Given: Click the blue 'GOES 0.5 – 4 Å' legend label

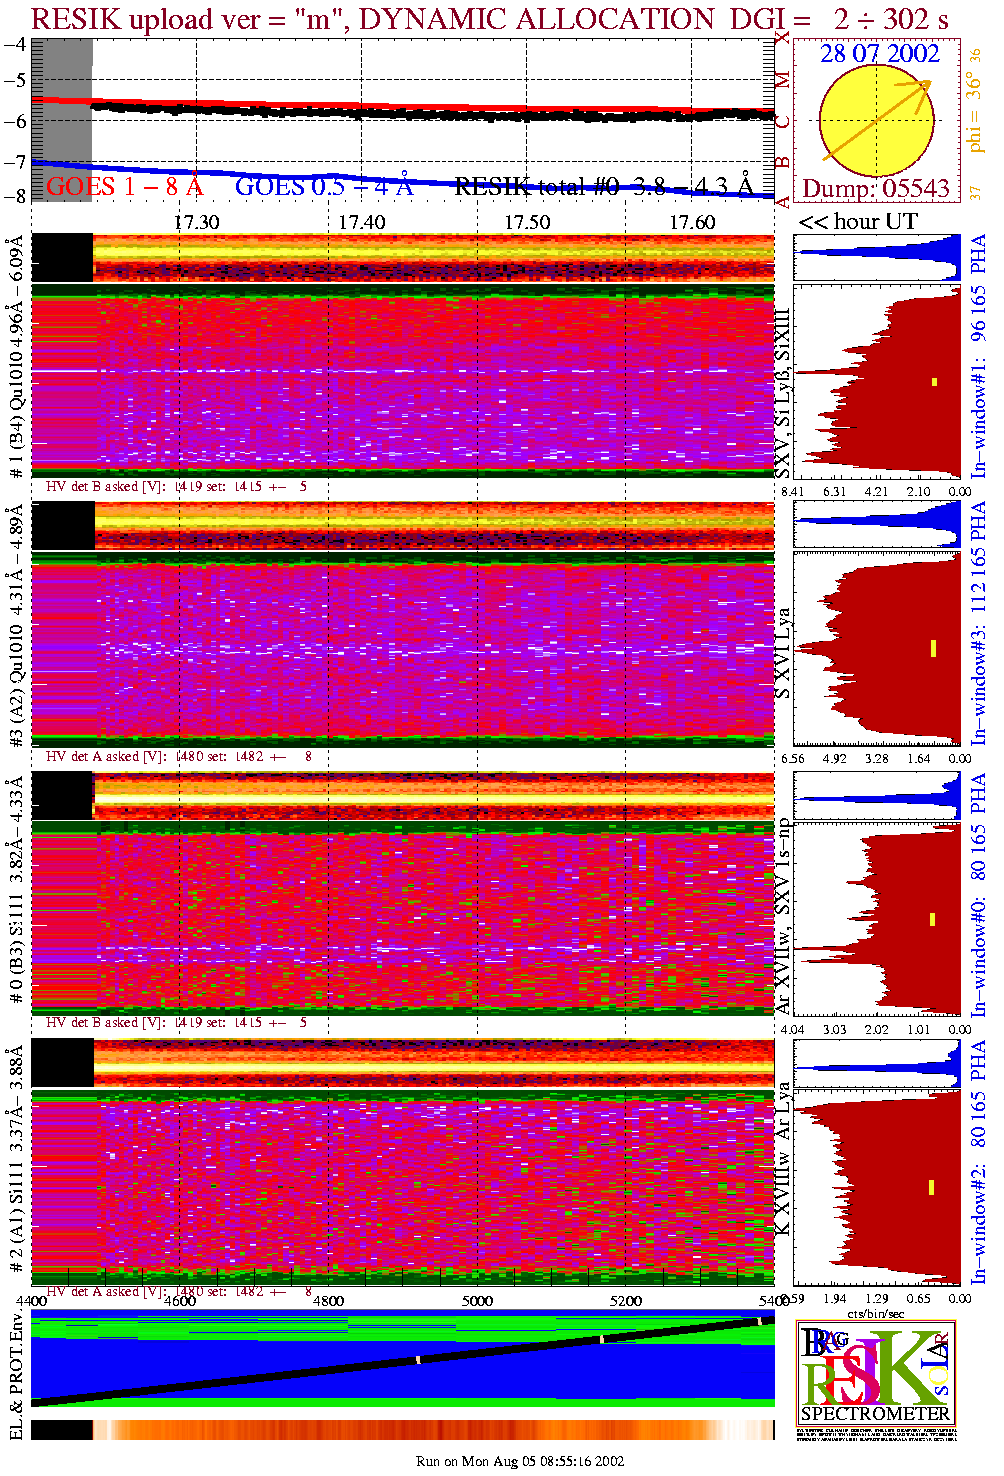Looking at the screenshot, I should (323, 186).
